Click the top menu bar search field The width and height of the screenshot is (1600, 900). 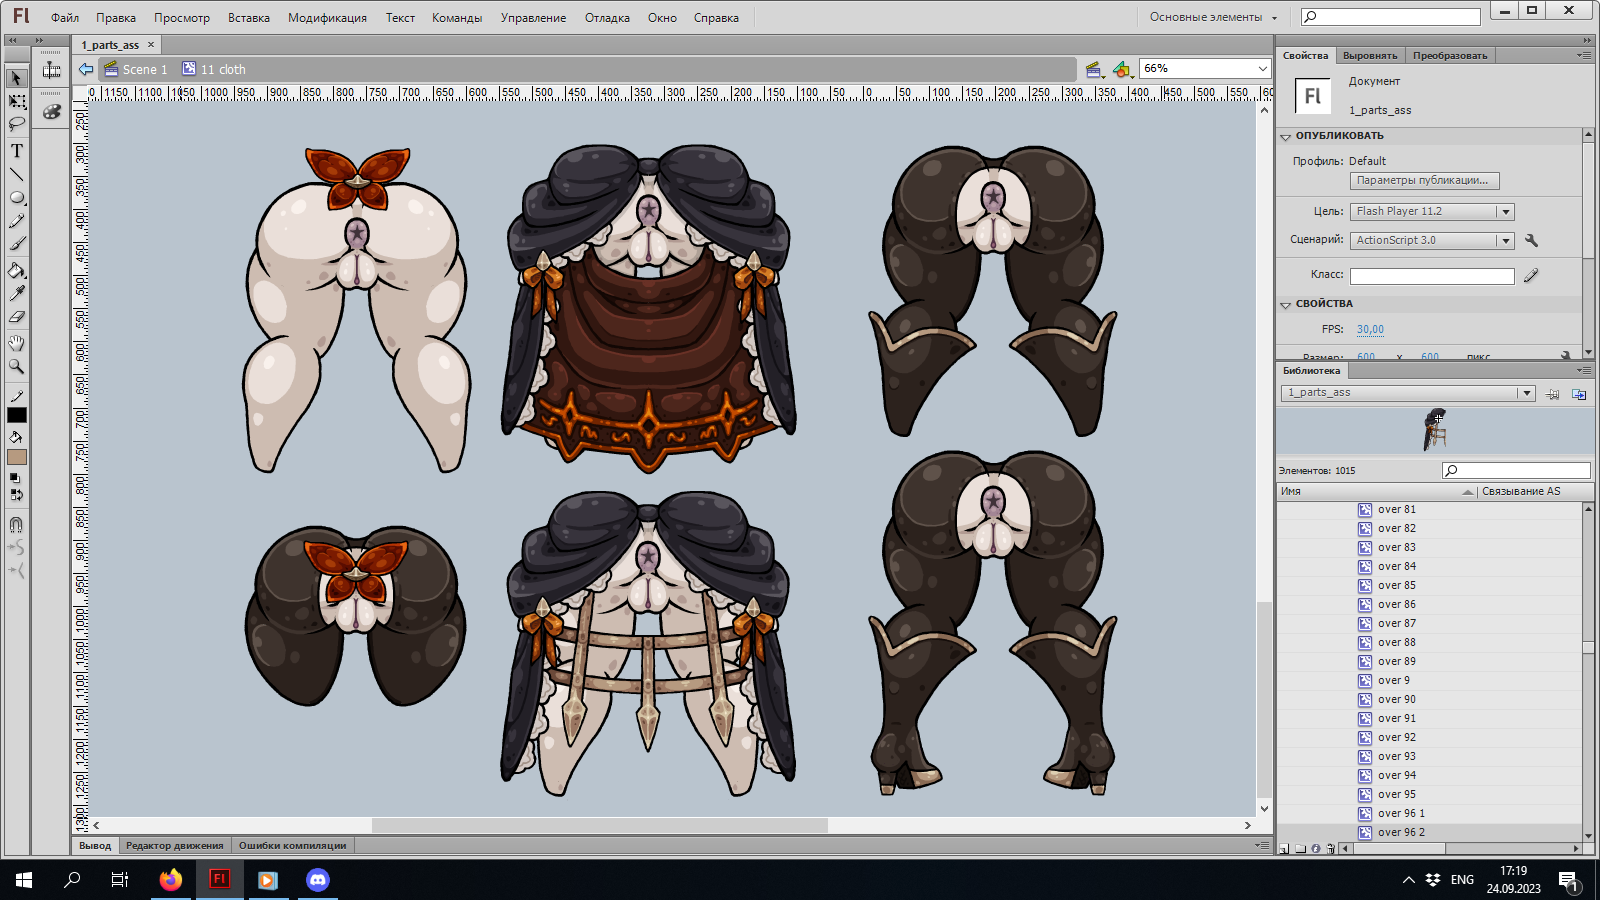(1390, 17)
